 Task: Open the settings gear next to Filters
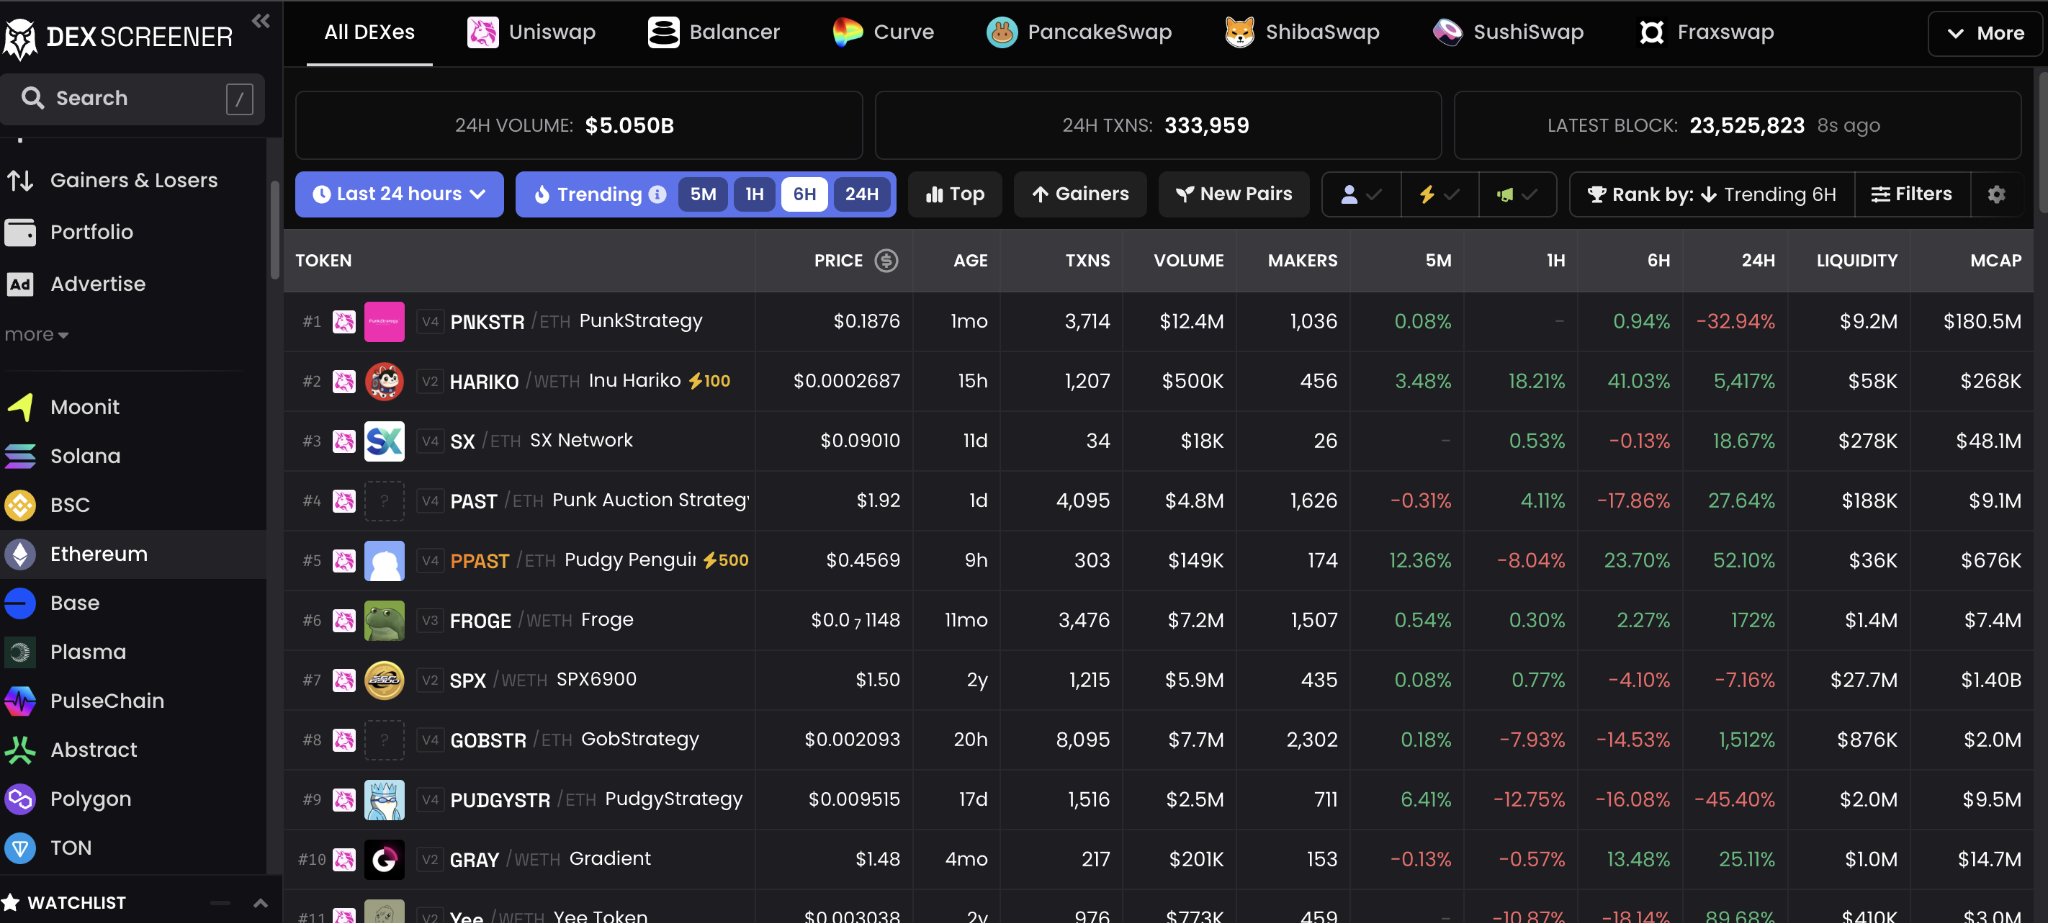point(1996,194)
